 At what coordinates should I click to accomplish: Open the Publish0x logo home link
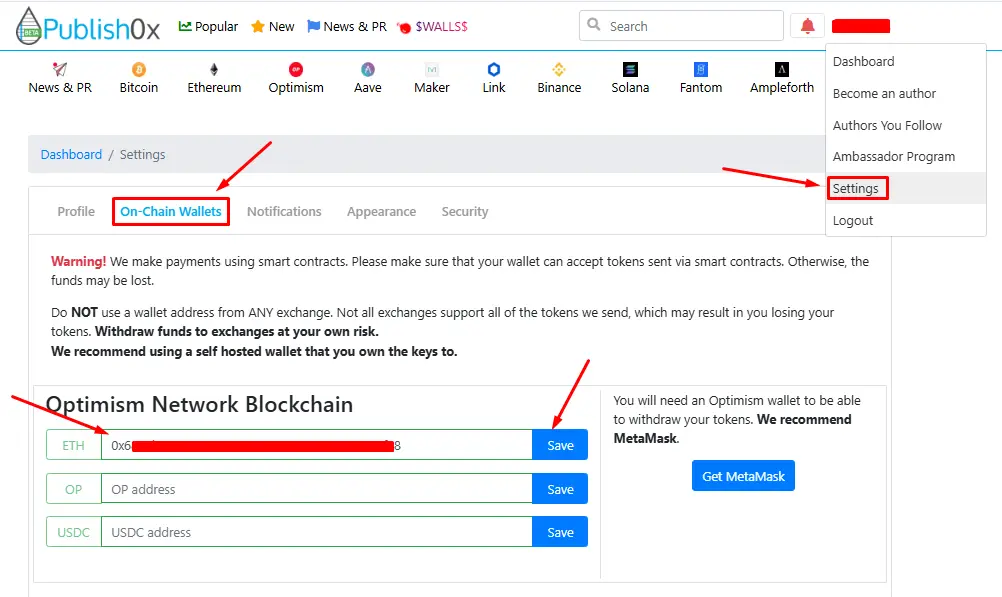pyautogui.click(x=88, y=27)
